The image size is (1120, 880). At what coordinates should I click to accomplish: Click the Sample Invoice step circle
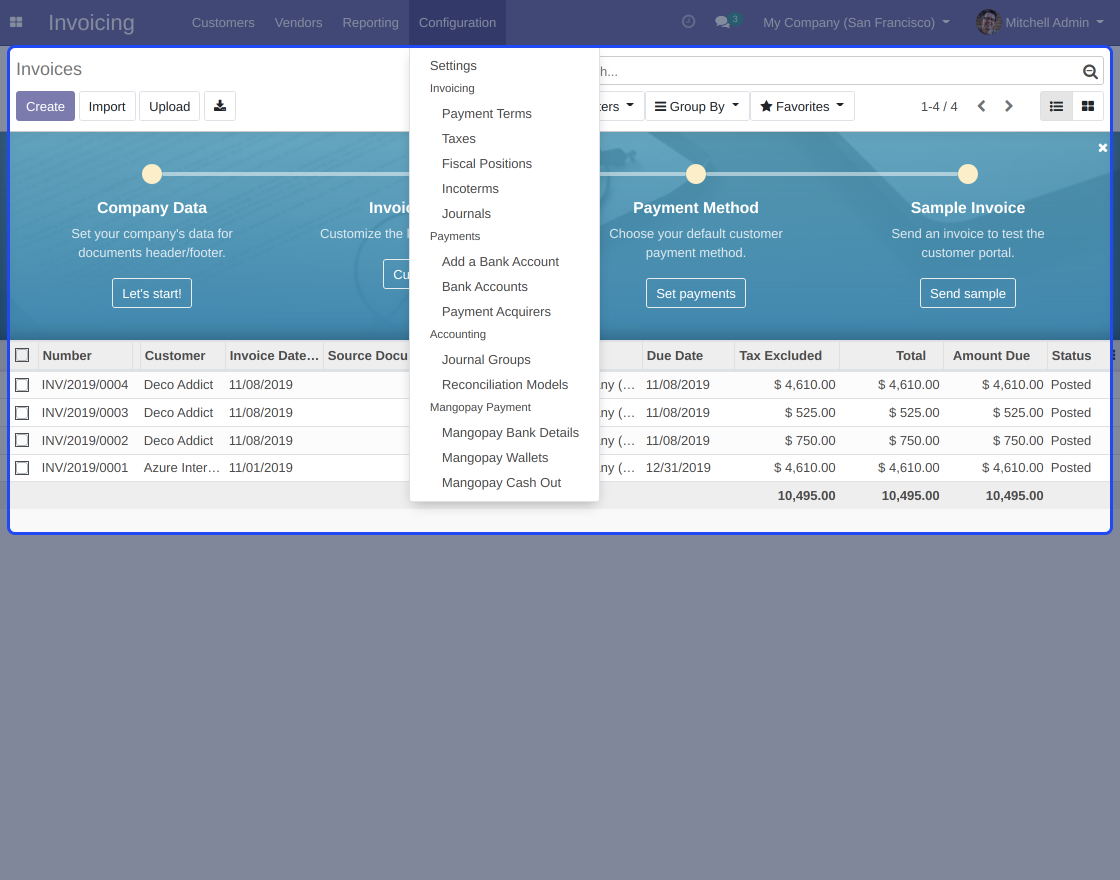click(x=968, y=174)
